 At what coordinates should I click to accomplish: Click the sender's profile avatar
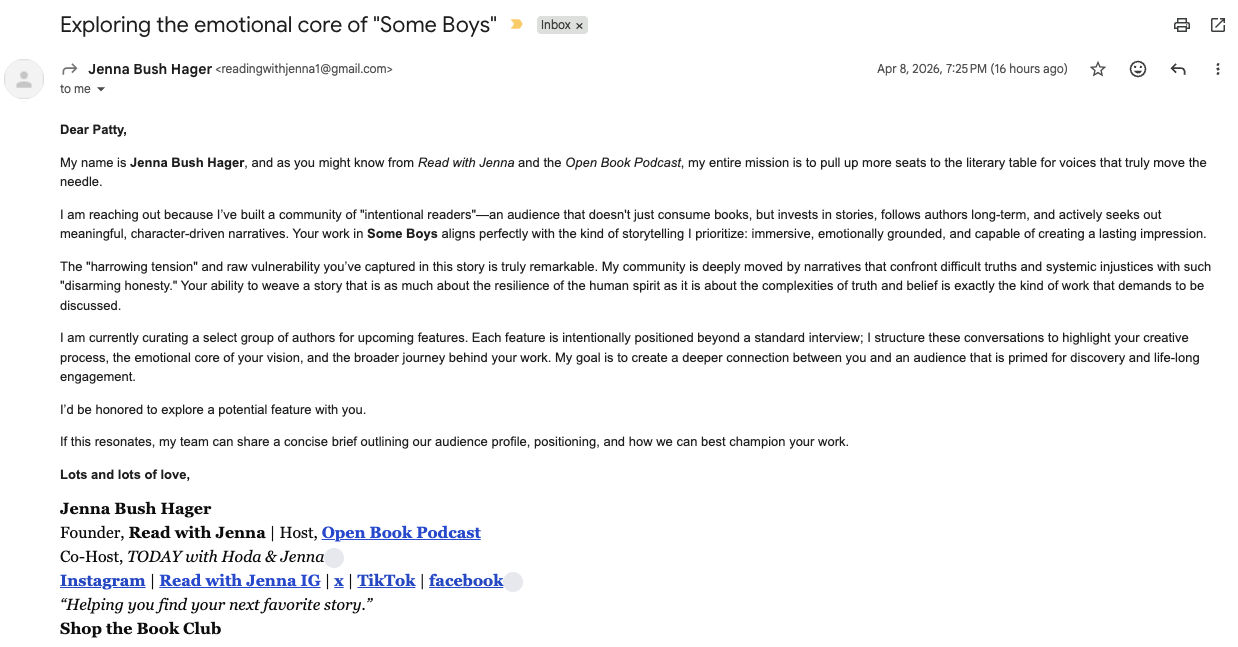click(24, 79)
